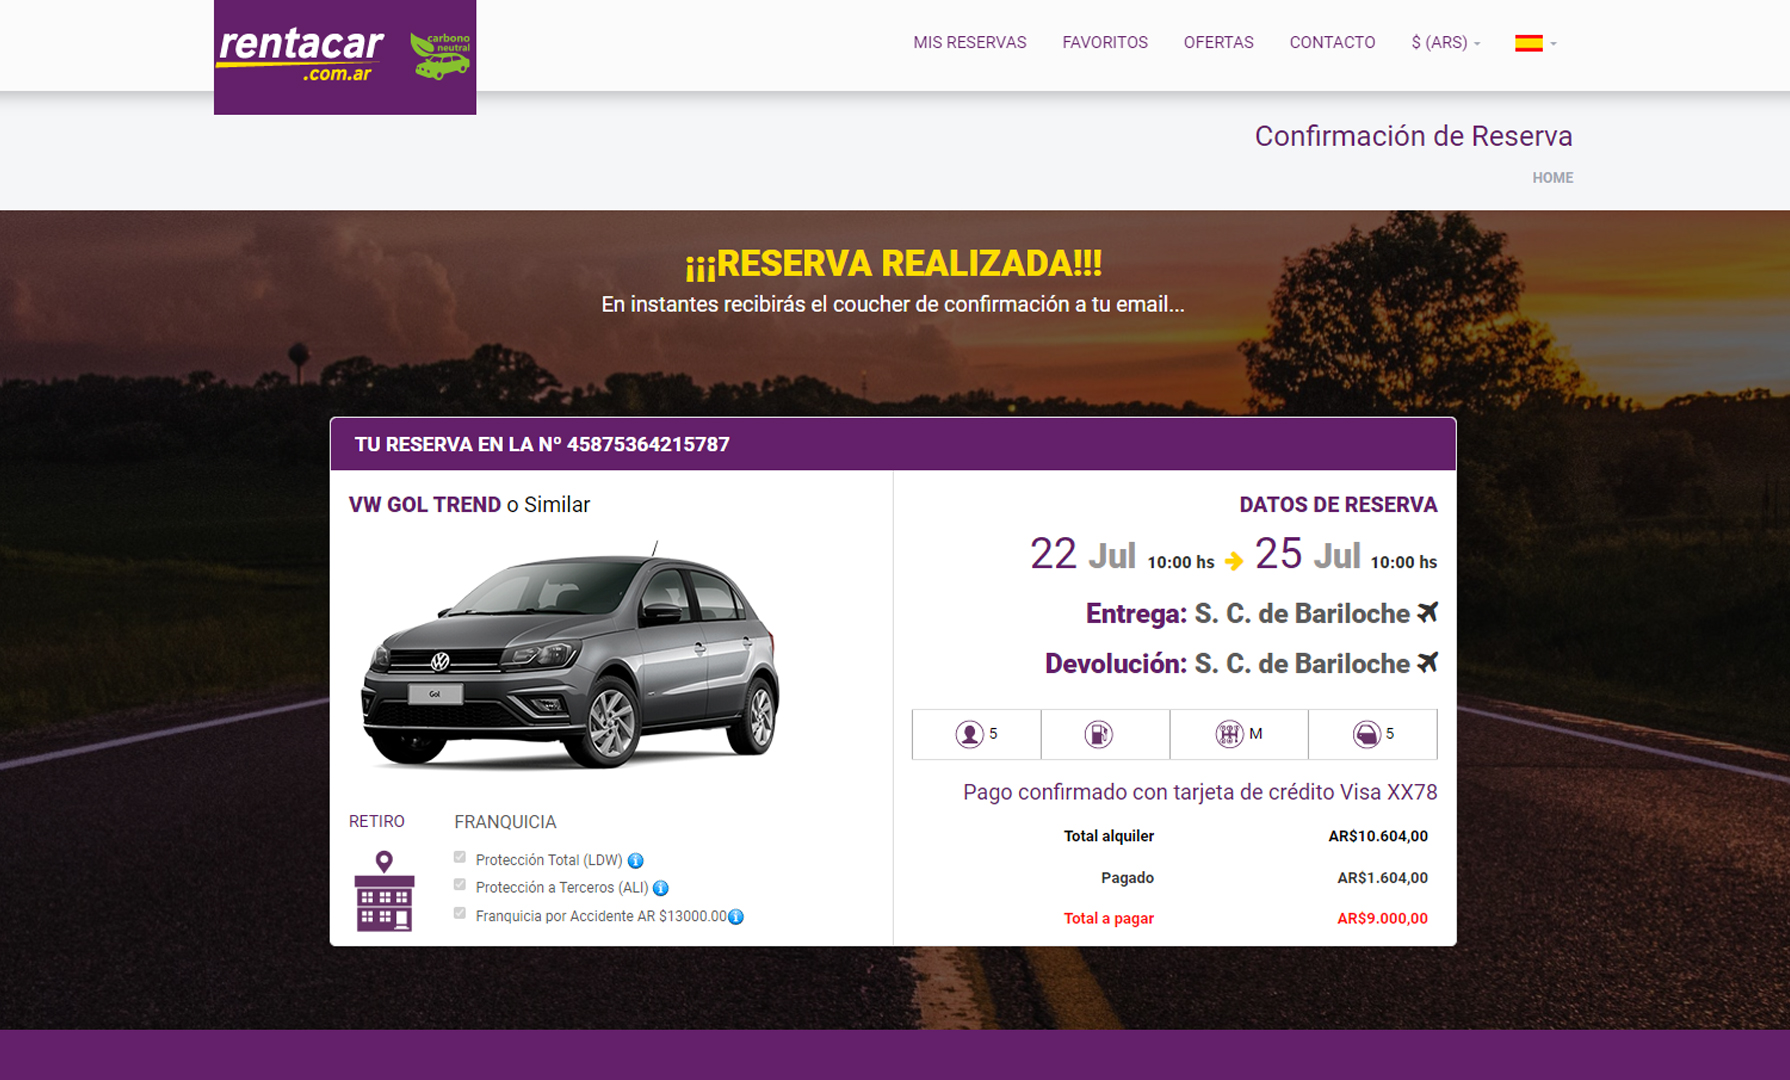1790x1080 pixels.
Task: Click the HOME breadcrumb link
Action: 1552,177
